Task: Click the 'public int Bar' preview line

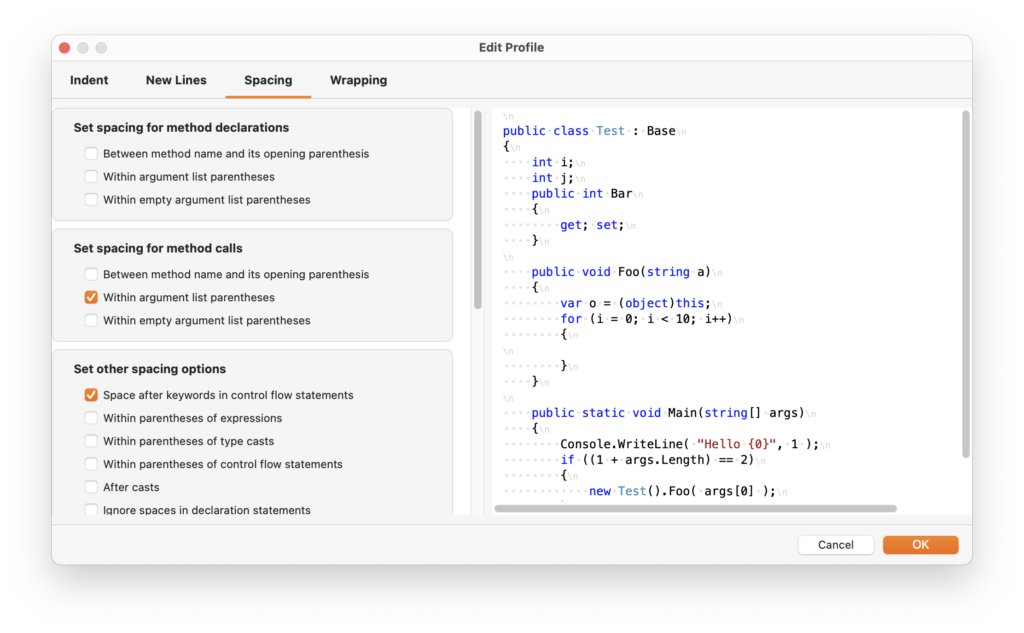Action: click(x=581, y=193)
